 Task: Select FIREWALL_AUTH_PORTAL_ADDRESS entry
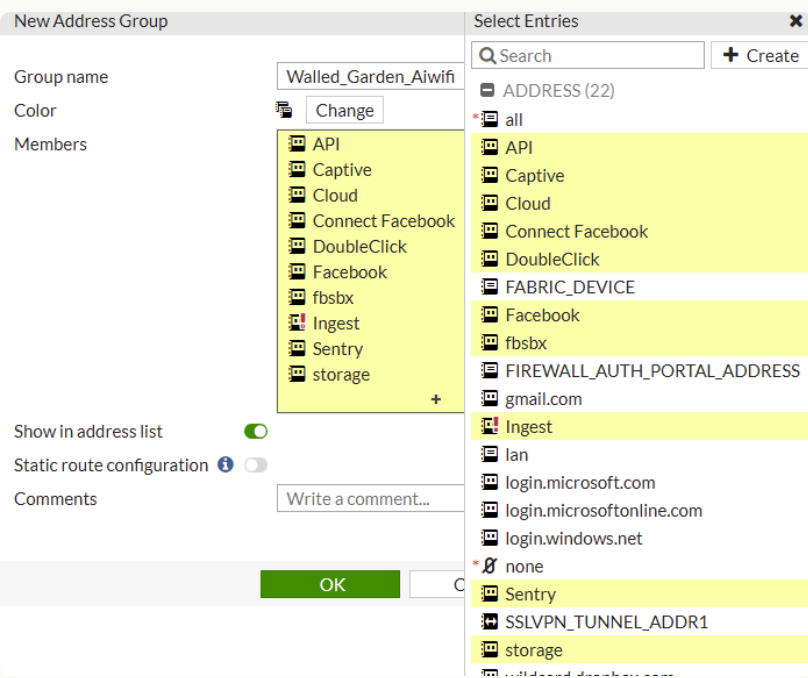coord(639,370)
